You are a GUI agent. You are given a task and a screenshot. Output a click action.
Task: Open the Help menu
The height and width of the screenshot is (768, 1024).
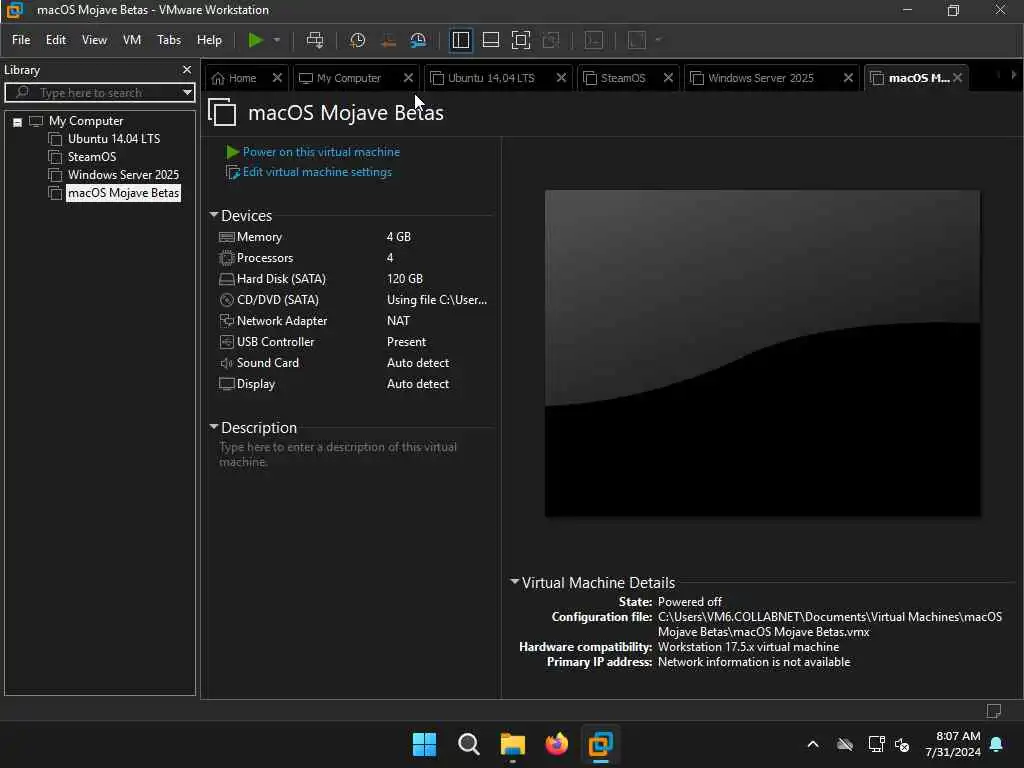point(209,40)
